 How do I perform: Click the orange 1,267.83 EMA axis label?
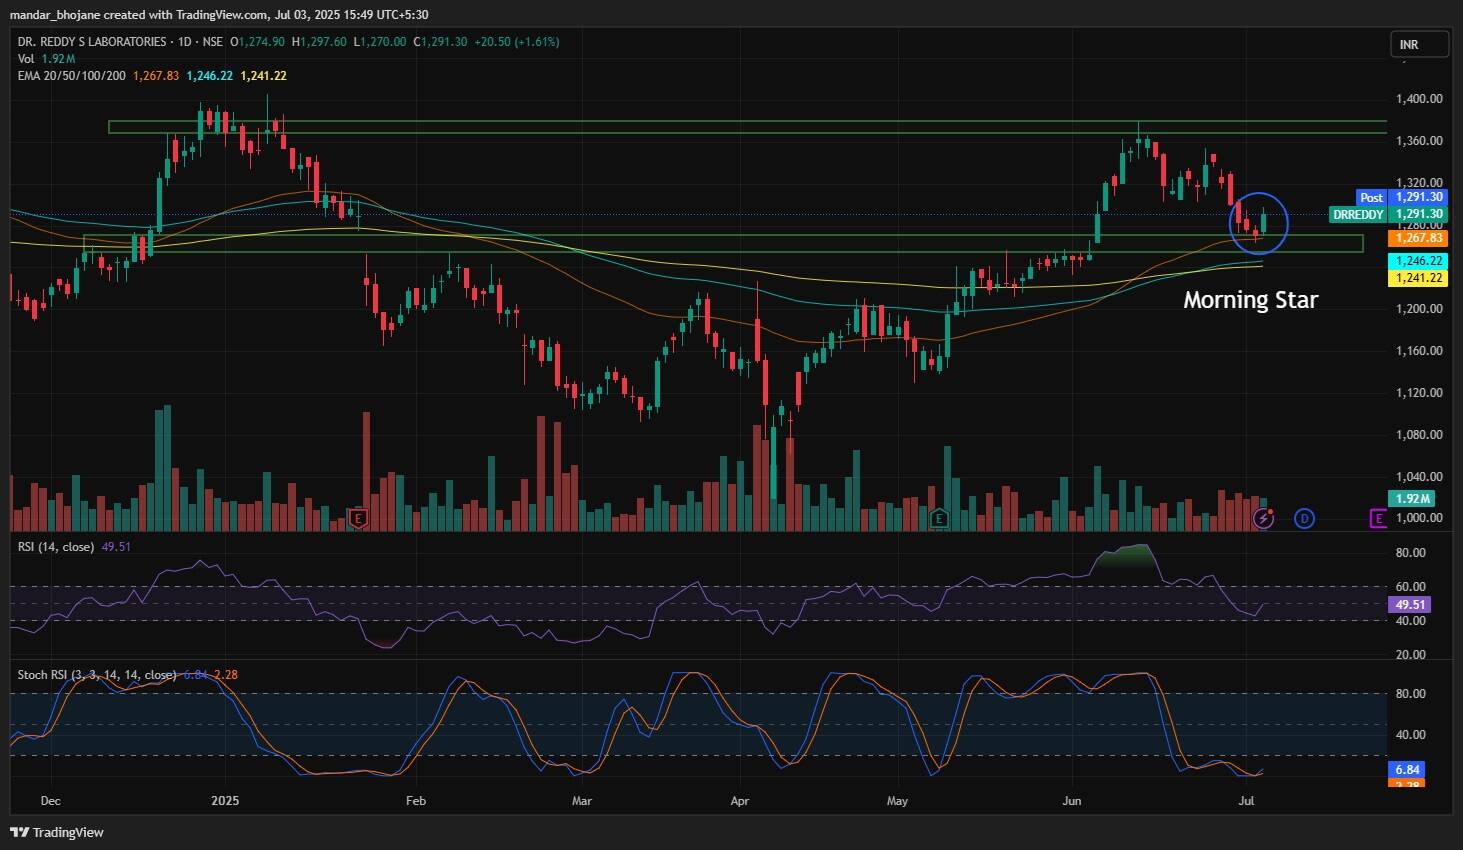1419,238
